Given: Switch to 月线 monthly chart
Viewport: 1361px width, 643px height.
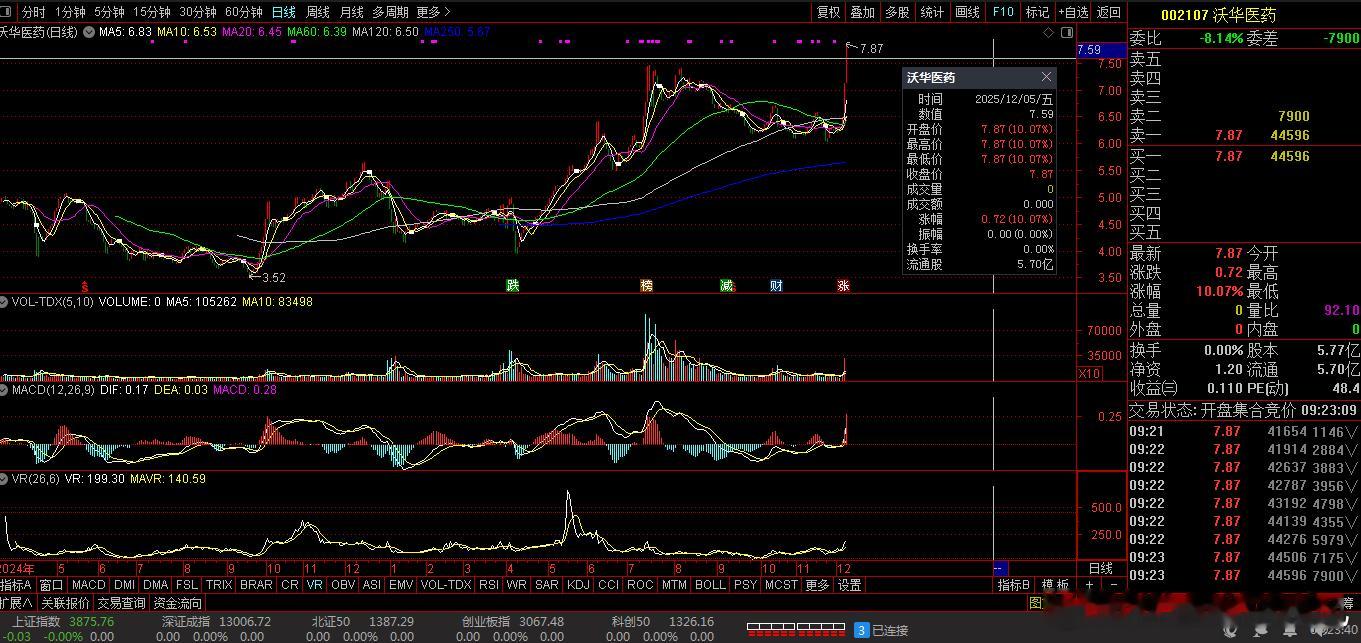Looking at the screenshot, I should pos(351,12).
